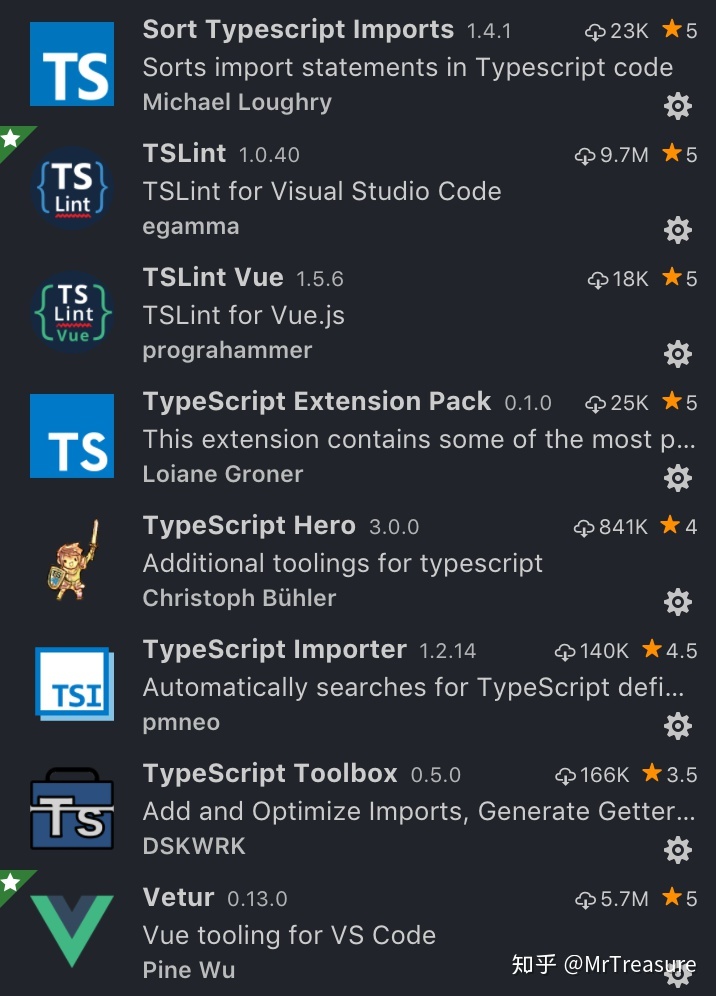
Task: Click version number 0.1.0
Action: point(527,403)
